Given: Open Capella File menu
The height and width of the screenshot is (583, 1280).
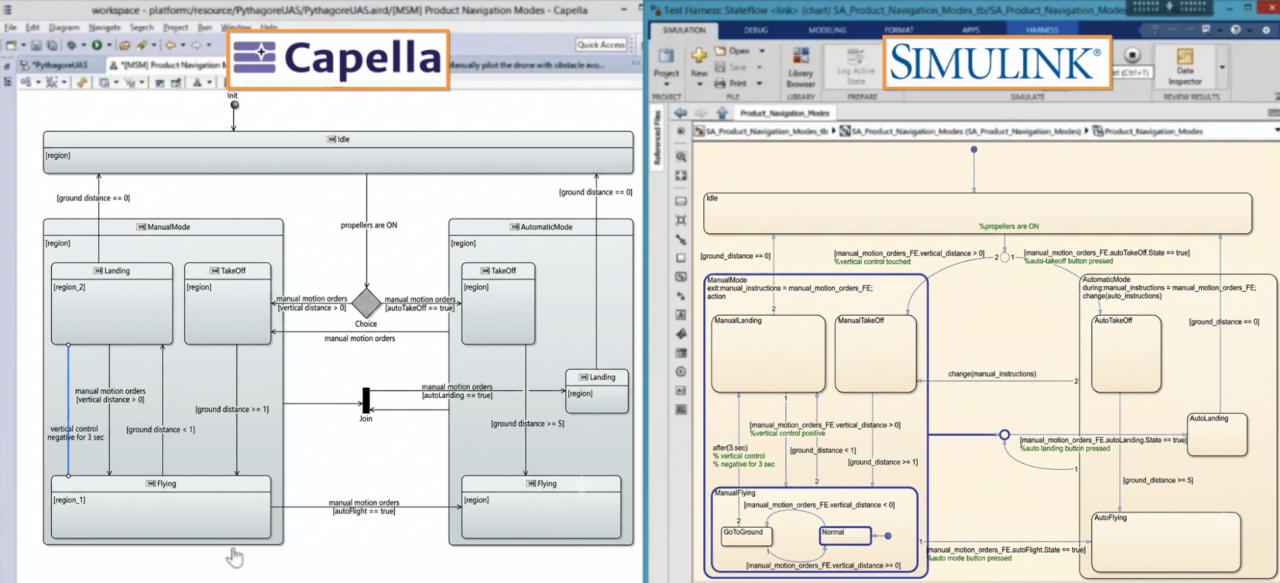Looking at the screenshot, I should (10, 27).
